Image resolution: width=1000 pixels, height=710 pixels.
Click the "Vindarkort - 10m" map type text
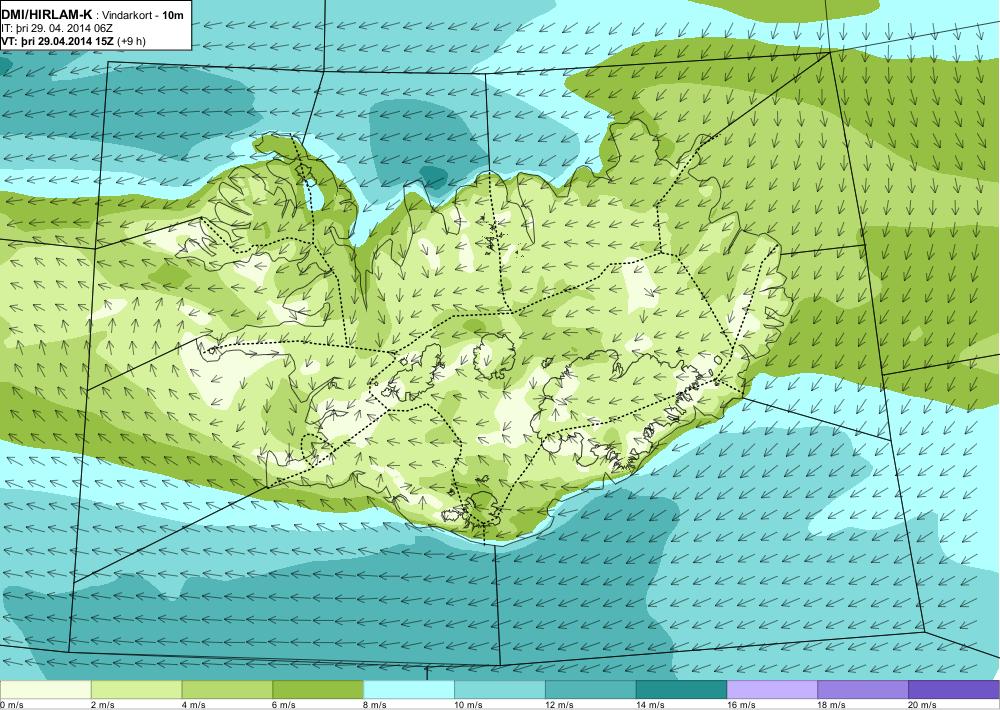pyautogui.click(x=141, y=15)
